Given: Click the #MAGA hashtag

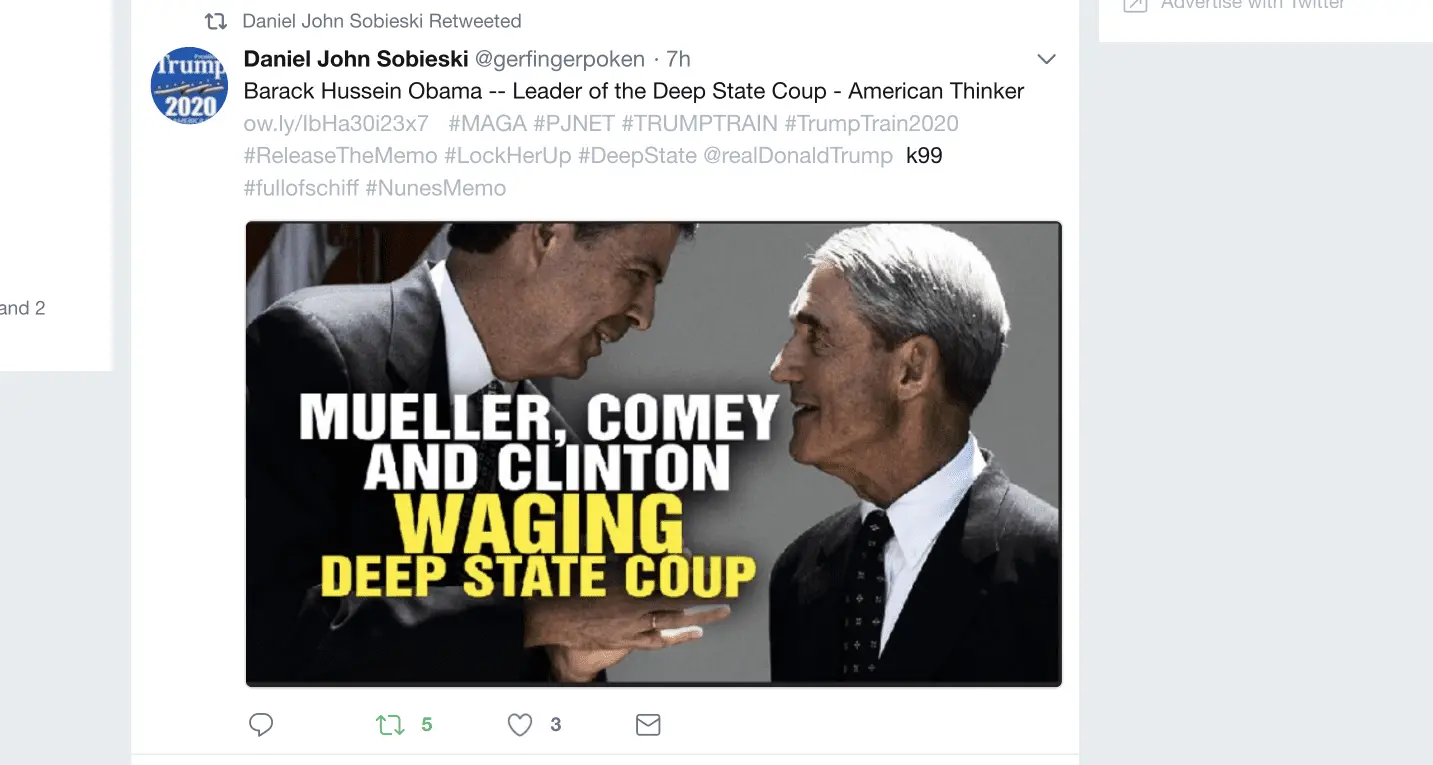Looking at the screenshot, I should coord(487,124).
